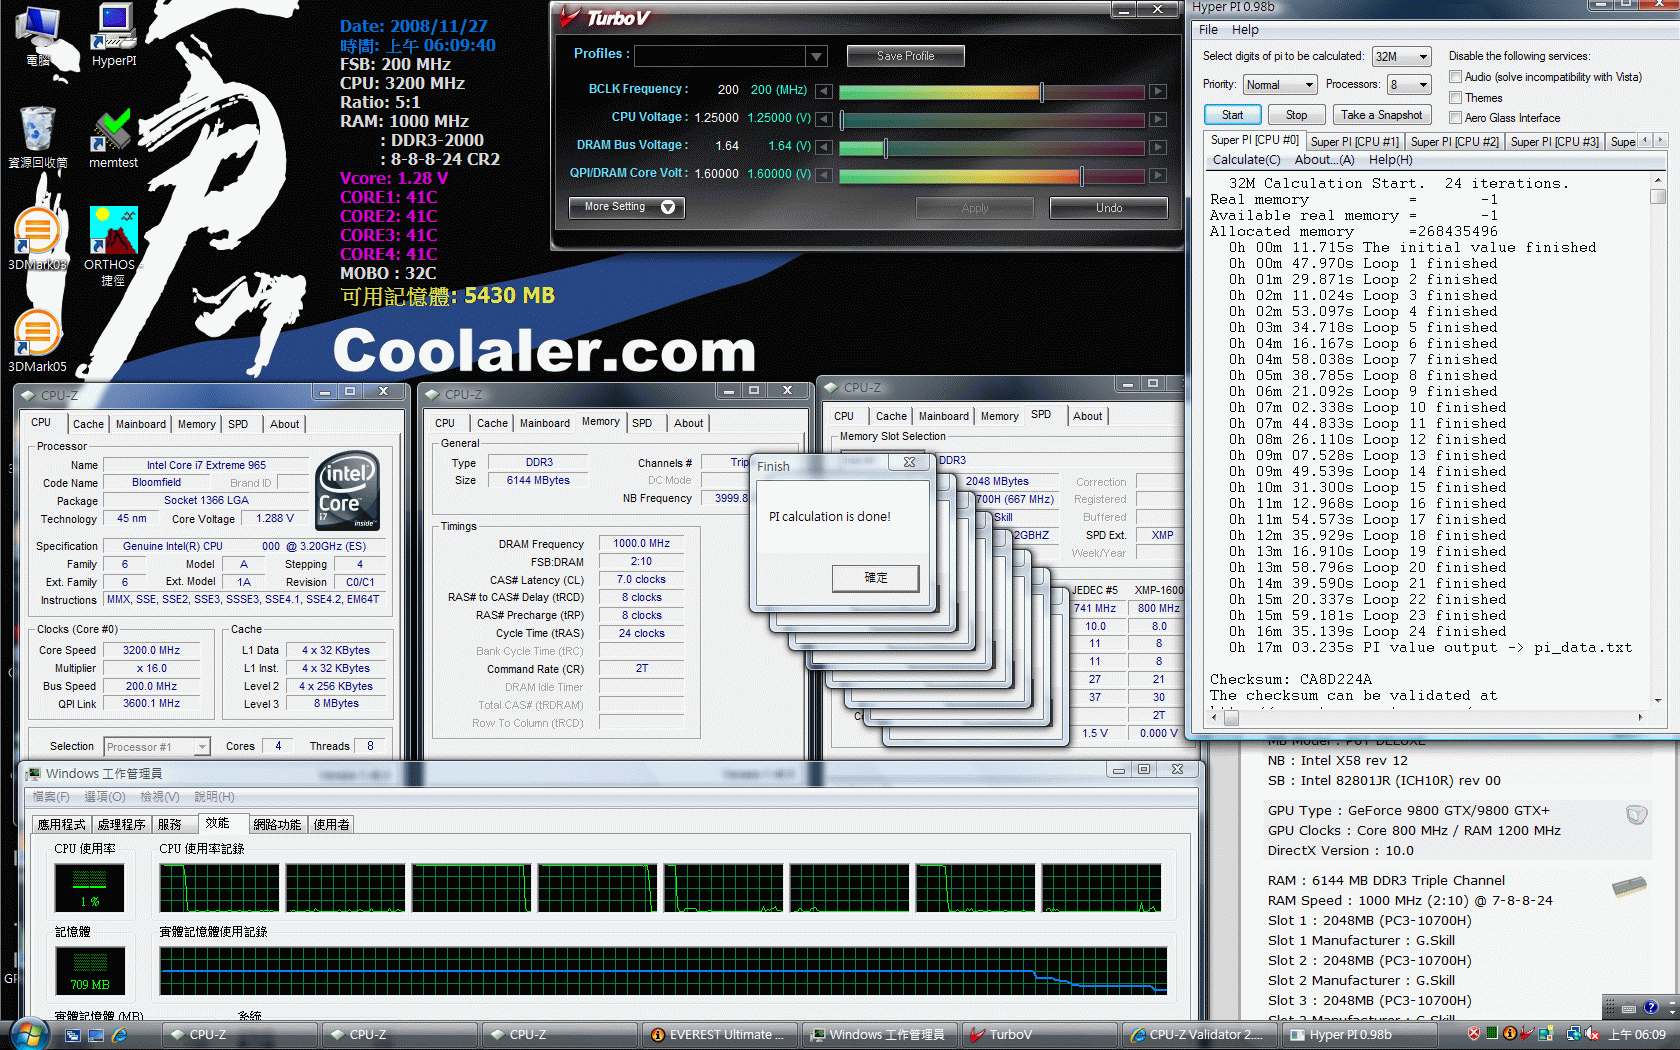
Task: Click the DRAM Bus Voltage slider handle
Action: pos(885,148)
